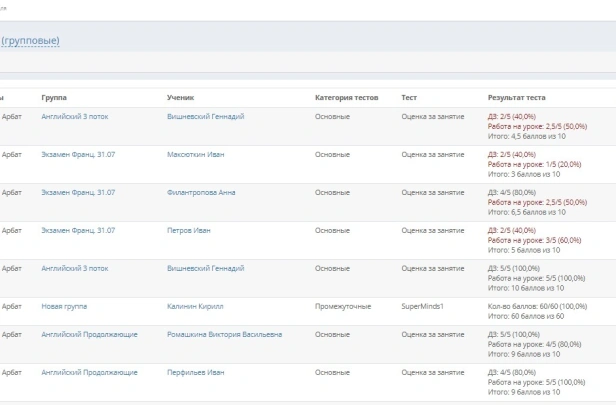Open Экзамен Франц. 31.07 in Филантропова Анна row

click(x=78, y=192)
